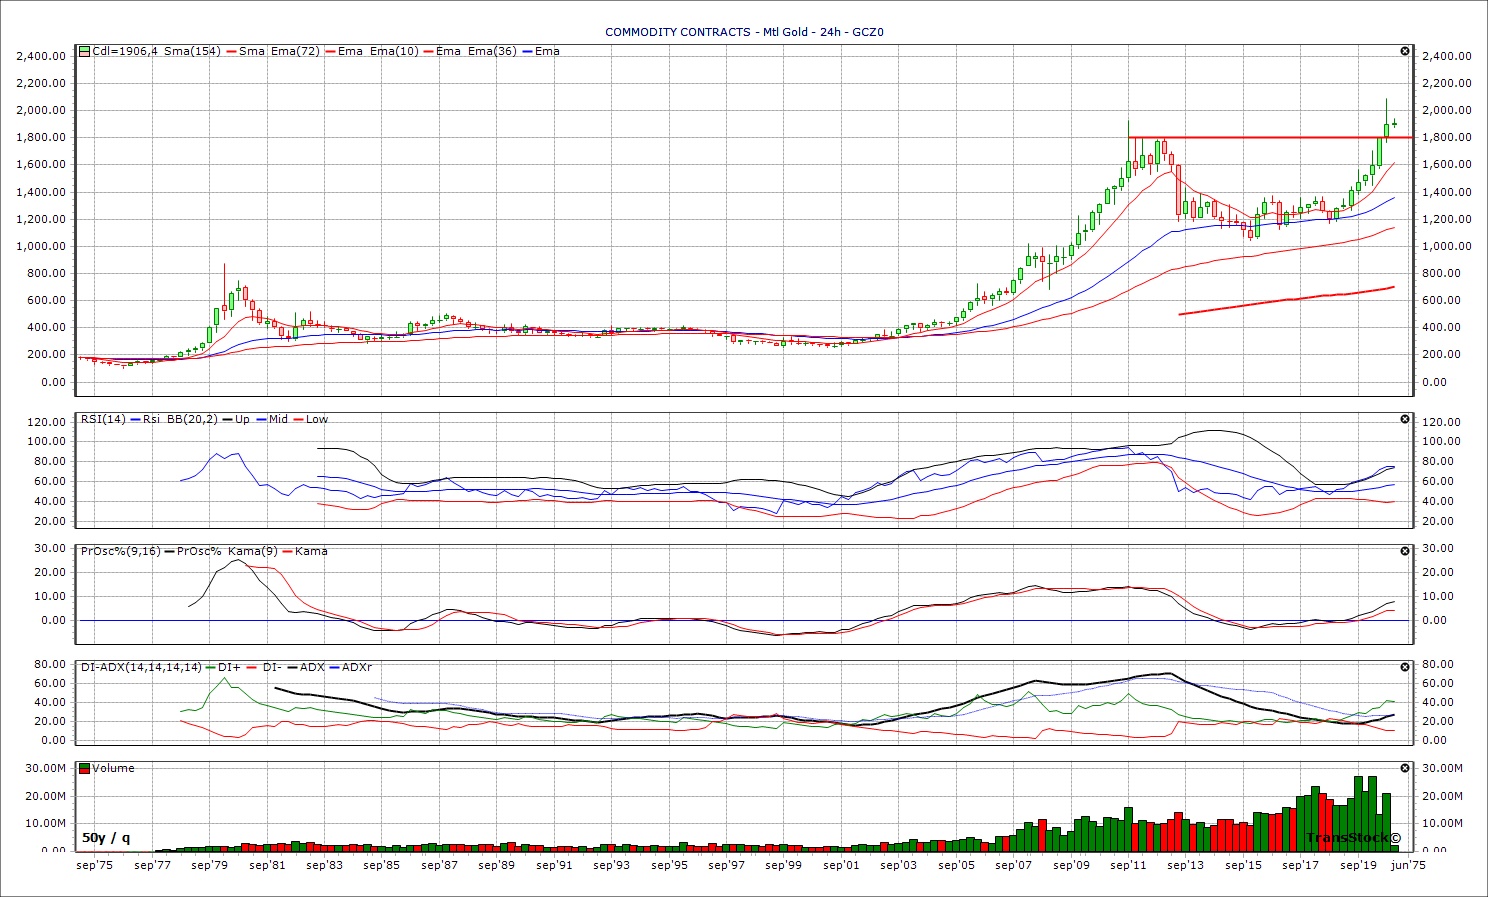This screenshot has width=1488, height=897.
Task: Click the DI- legend entry
Action: tap(272, 667)
